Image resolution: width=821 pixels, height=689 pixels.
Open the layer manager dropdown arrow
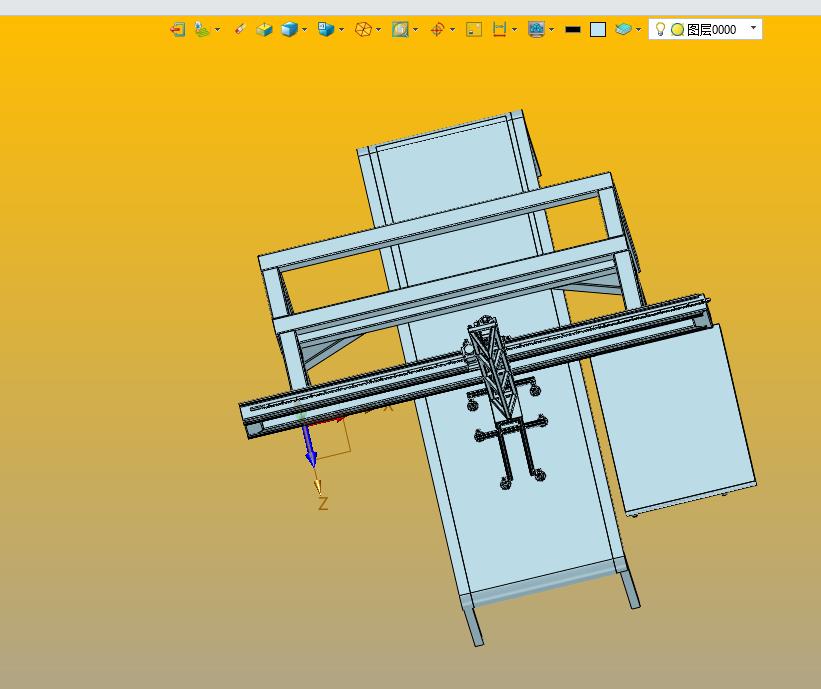638,30
